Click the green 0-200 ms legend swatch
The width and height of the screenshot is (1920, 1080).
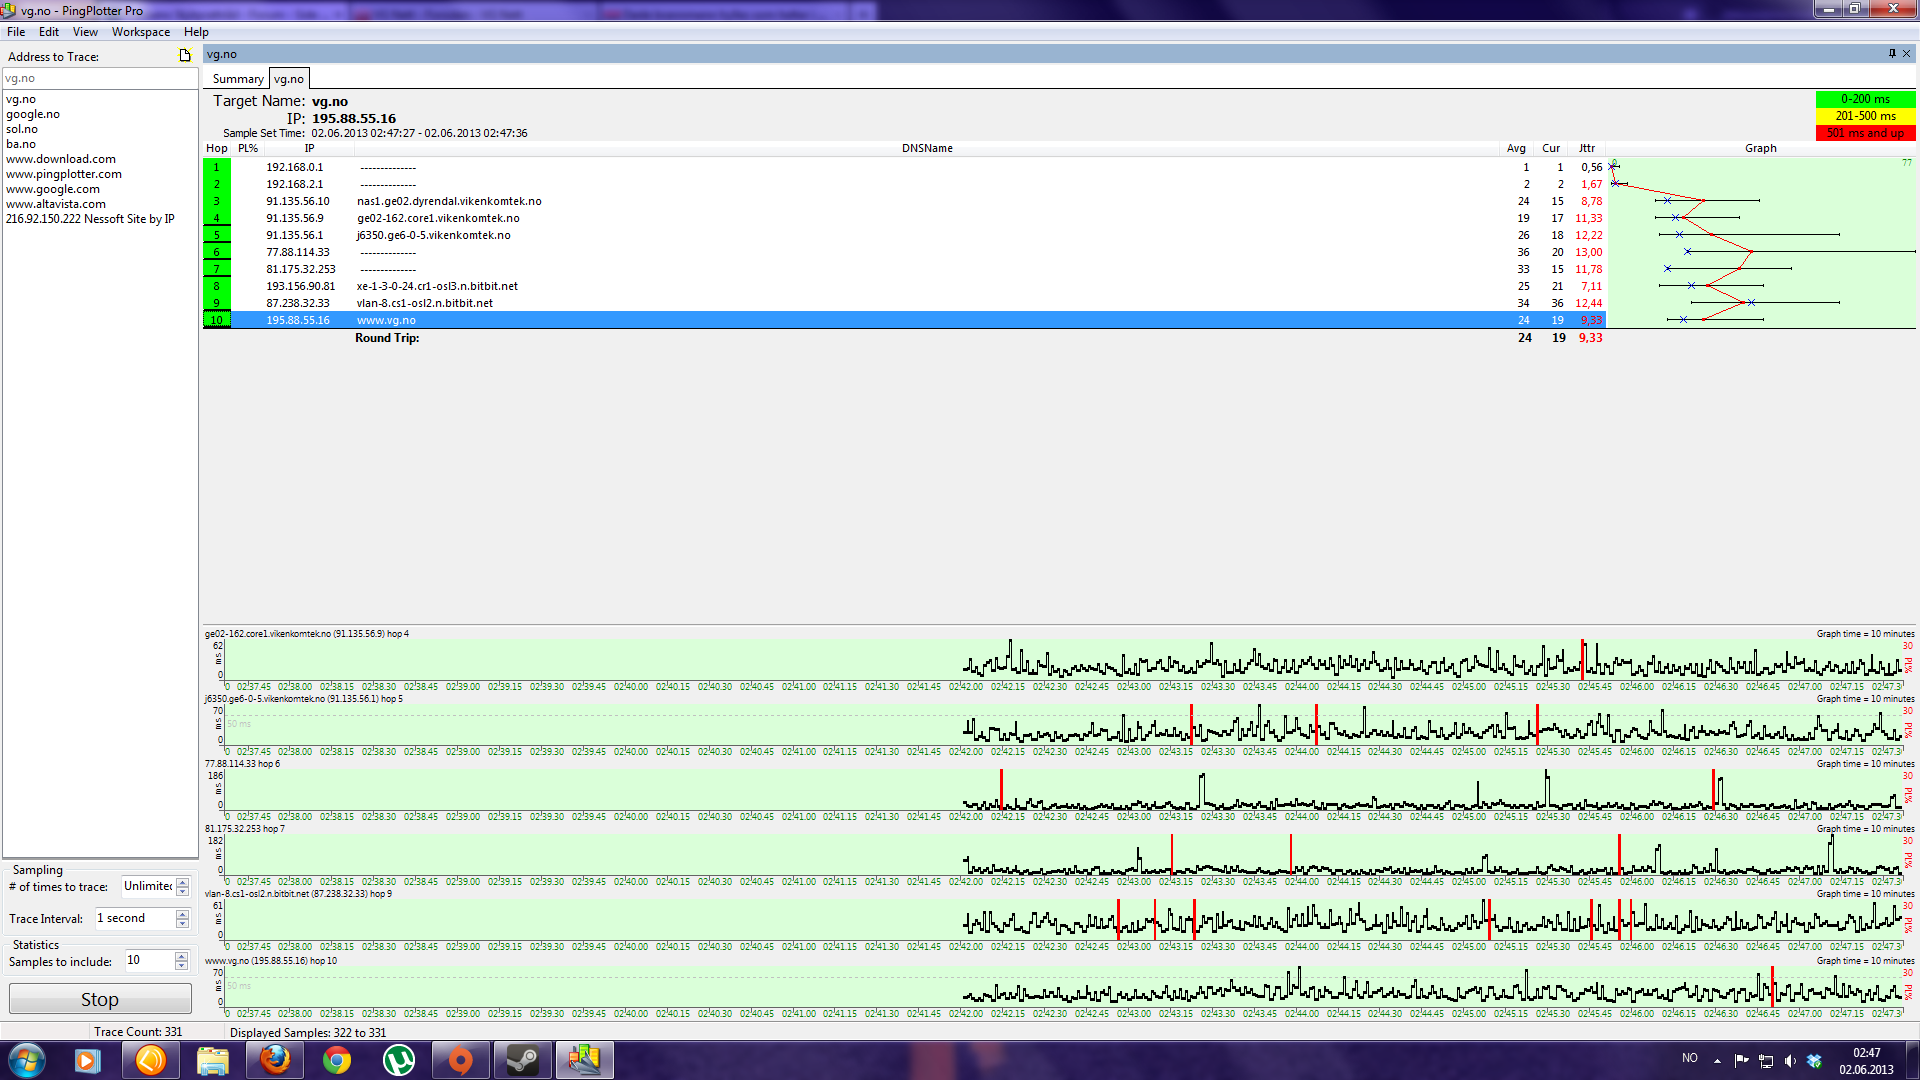tap(1865, 99)
